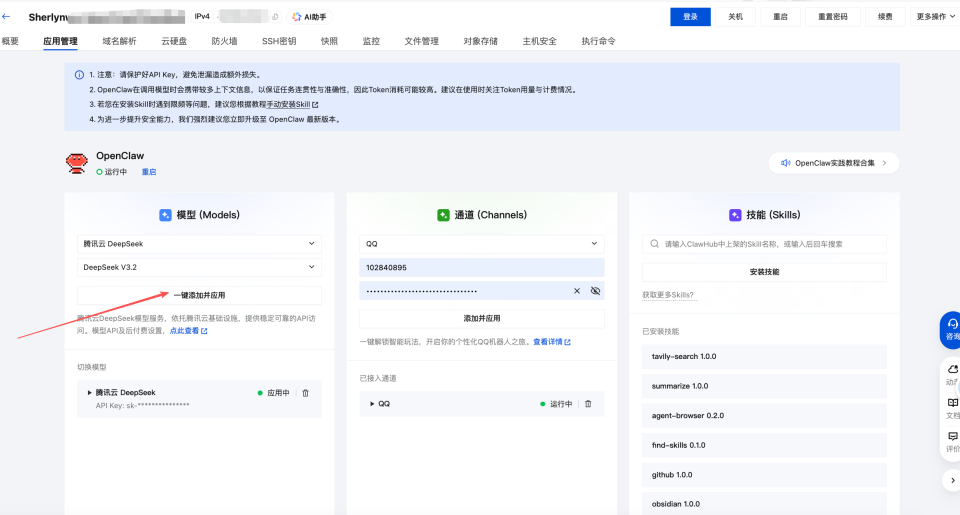
Task: Clear the channel secret with X icon
Action: click(x=577, y=291)
